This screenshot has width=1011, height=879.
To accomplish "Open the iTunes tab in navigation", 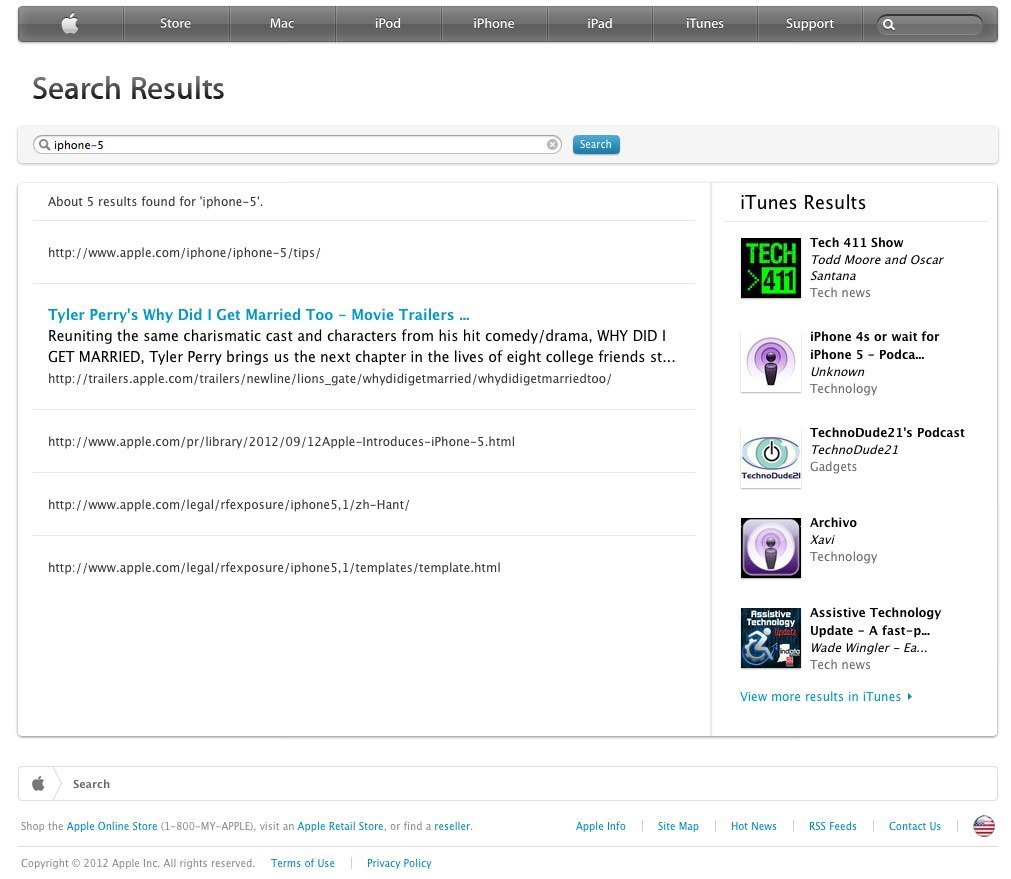I will click(x=705, y=24).
